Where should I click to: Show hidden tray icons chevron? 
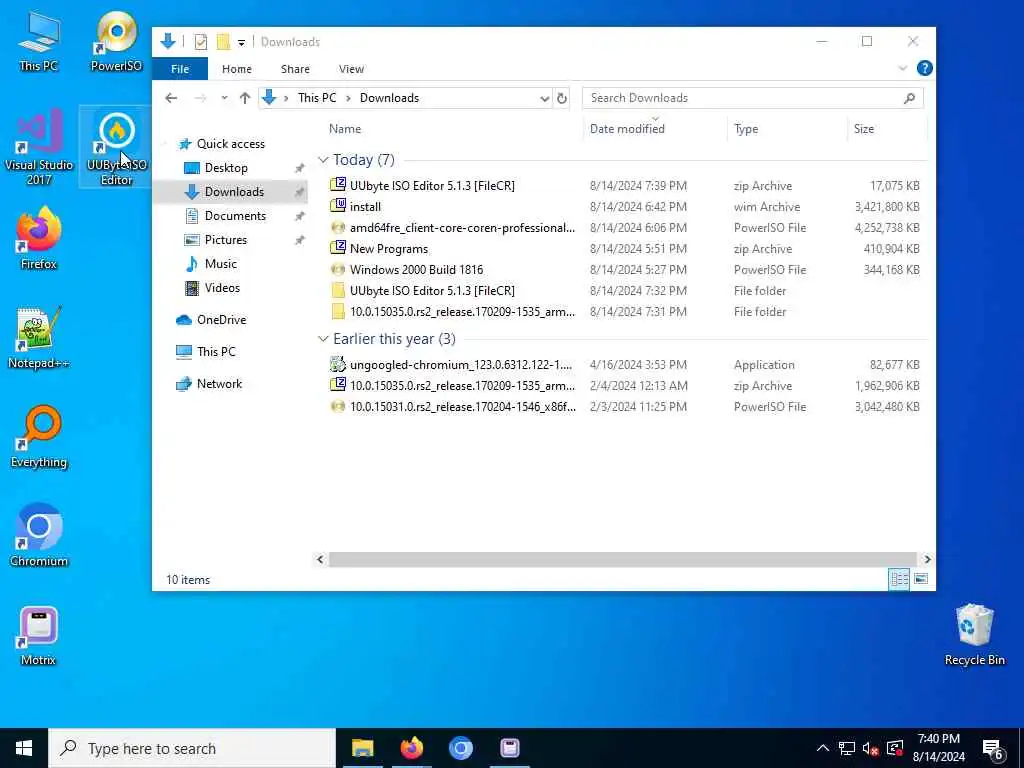[x=823, y=748]
